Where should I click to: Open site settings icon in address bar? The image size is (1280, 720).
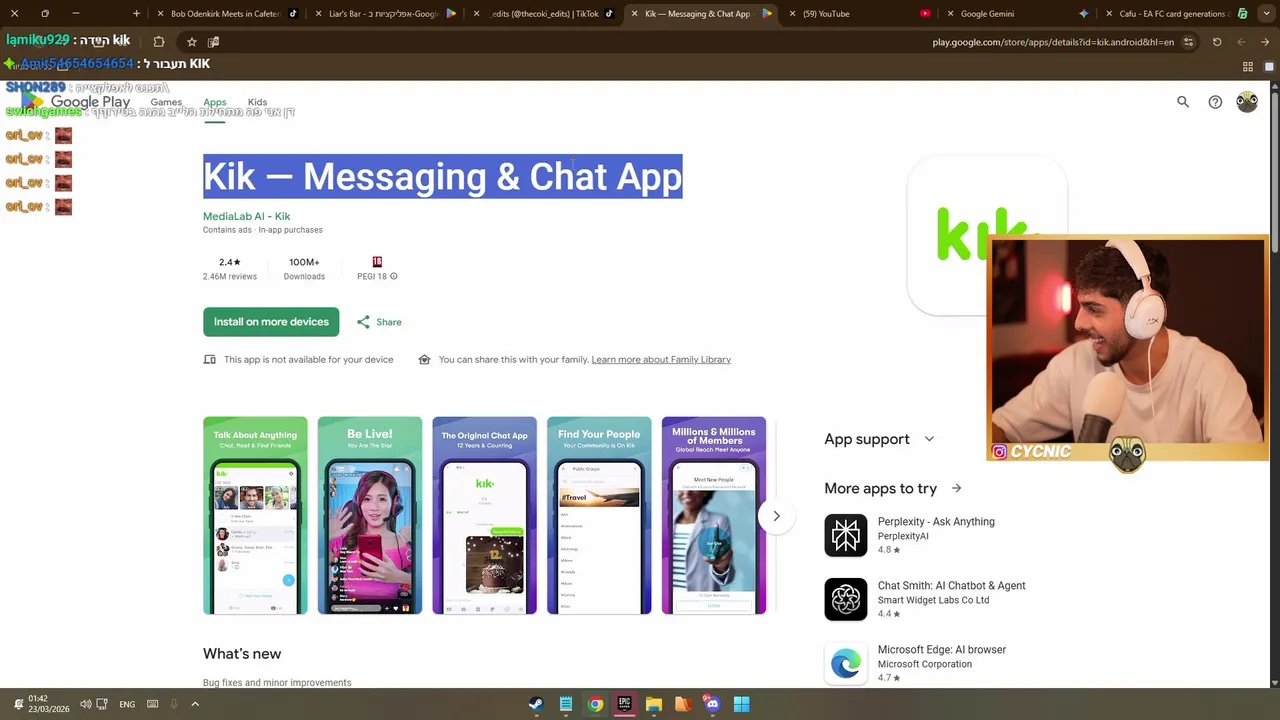[1189, 42]
